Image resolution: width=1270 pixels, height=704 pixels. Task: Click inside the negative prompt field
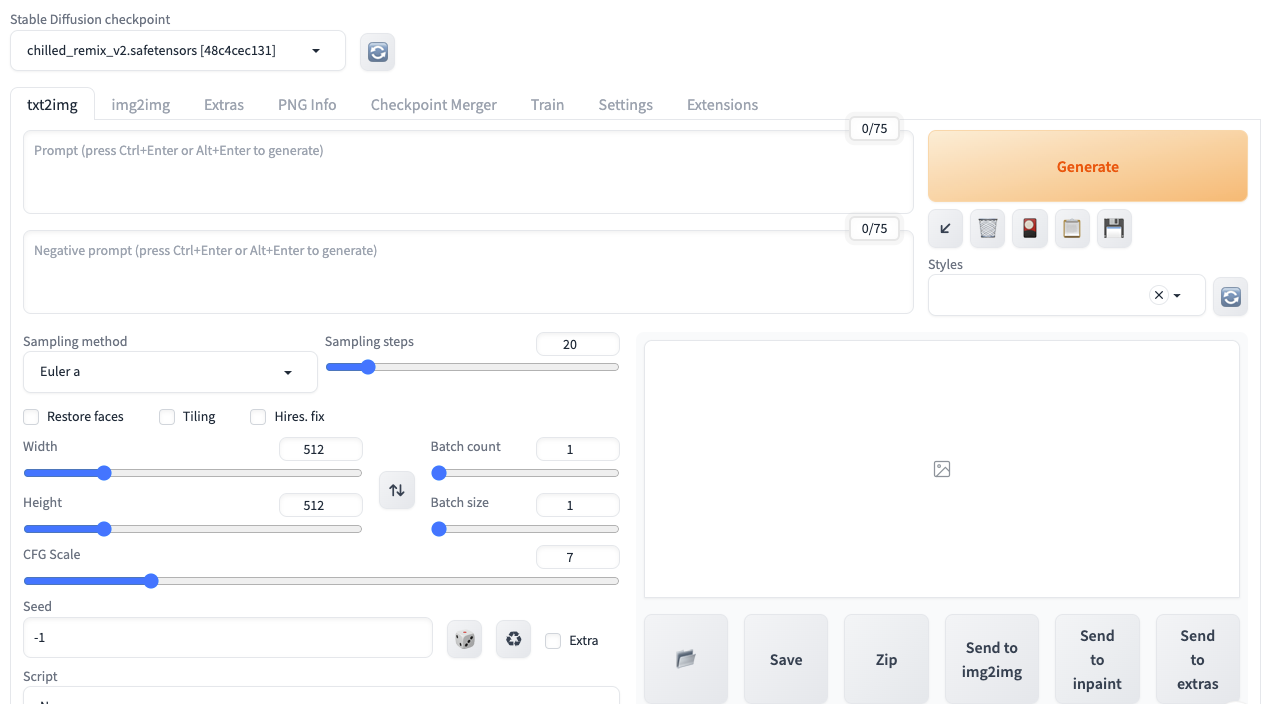468,272
